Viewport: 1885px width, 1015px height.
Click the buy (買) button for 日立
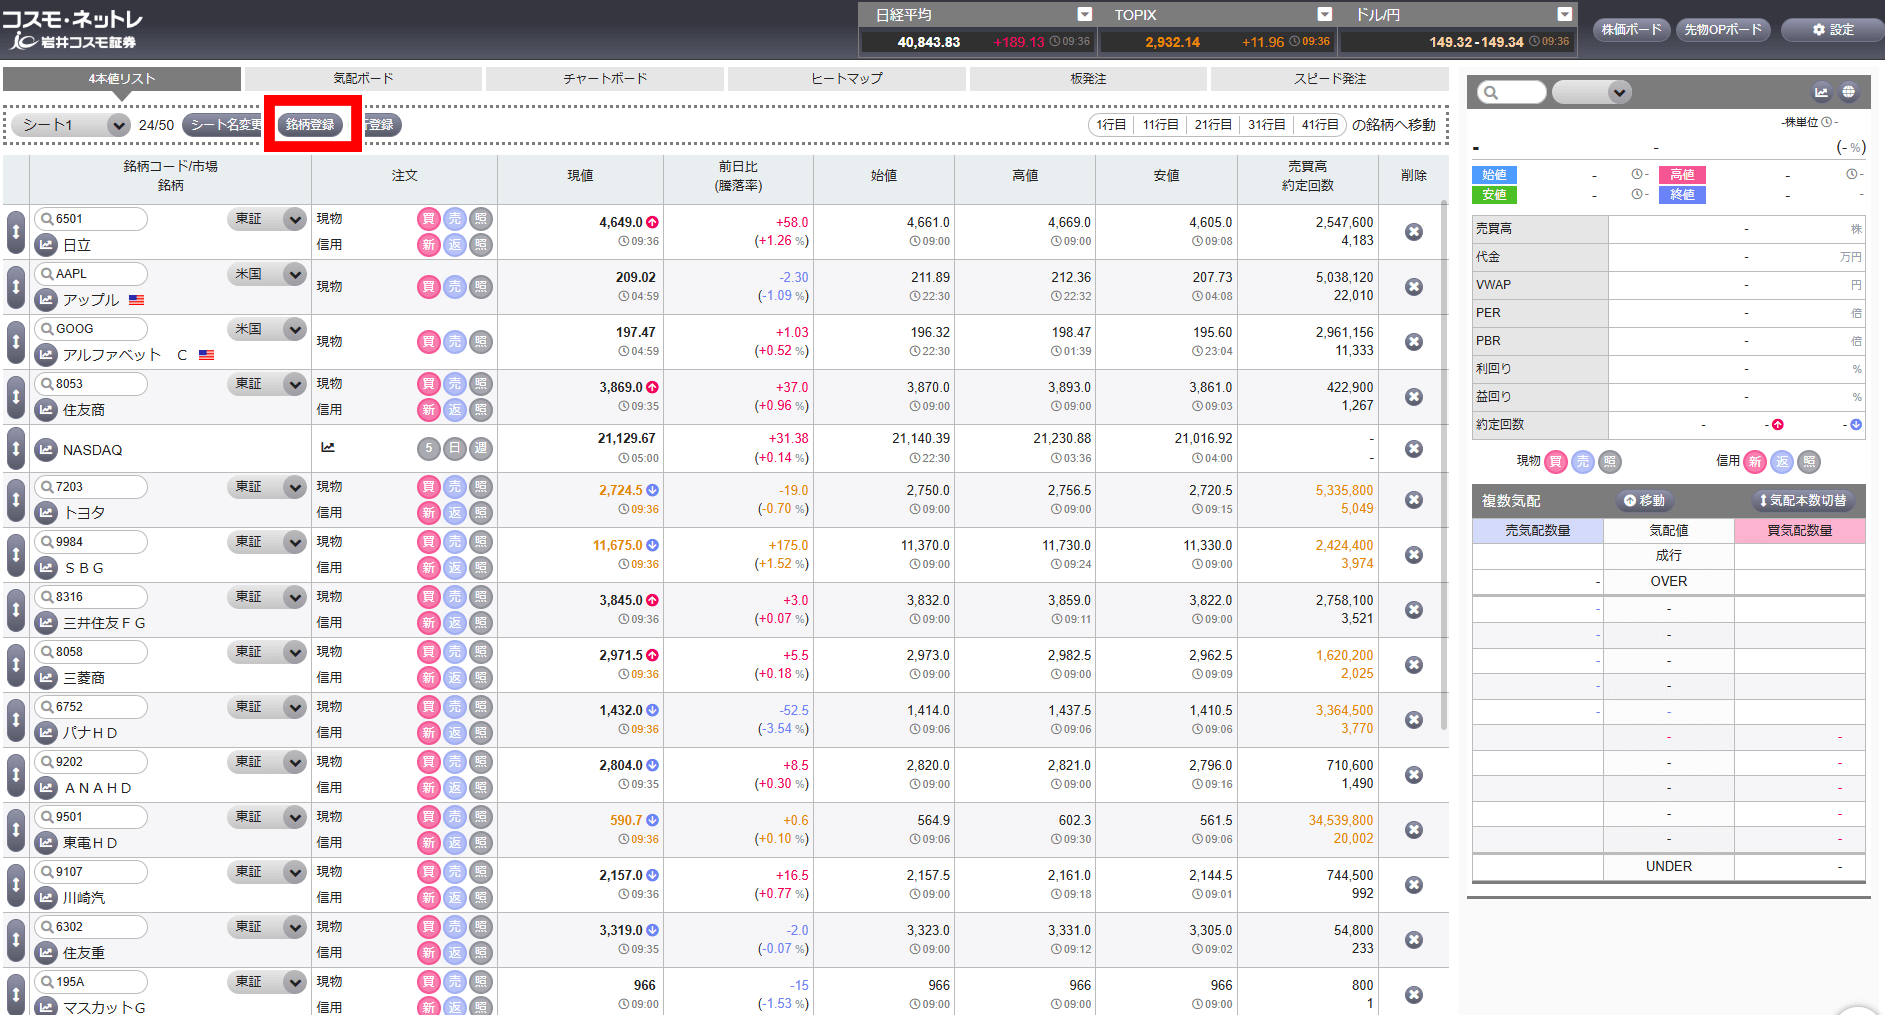428,219
